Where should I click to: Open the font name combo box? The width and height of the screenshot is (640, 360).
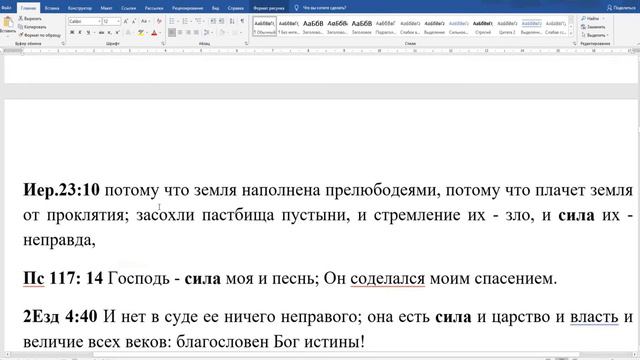click(x=84, y=21)
